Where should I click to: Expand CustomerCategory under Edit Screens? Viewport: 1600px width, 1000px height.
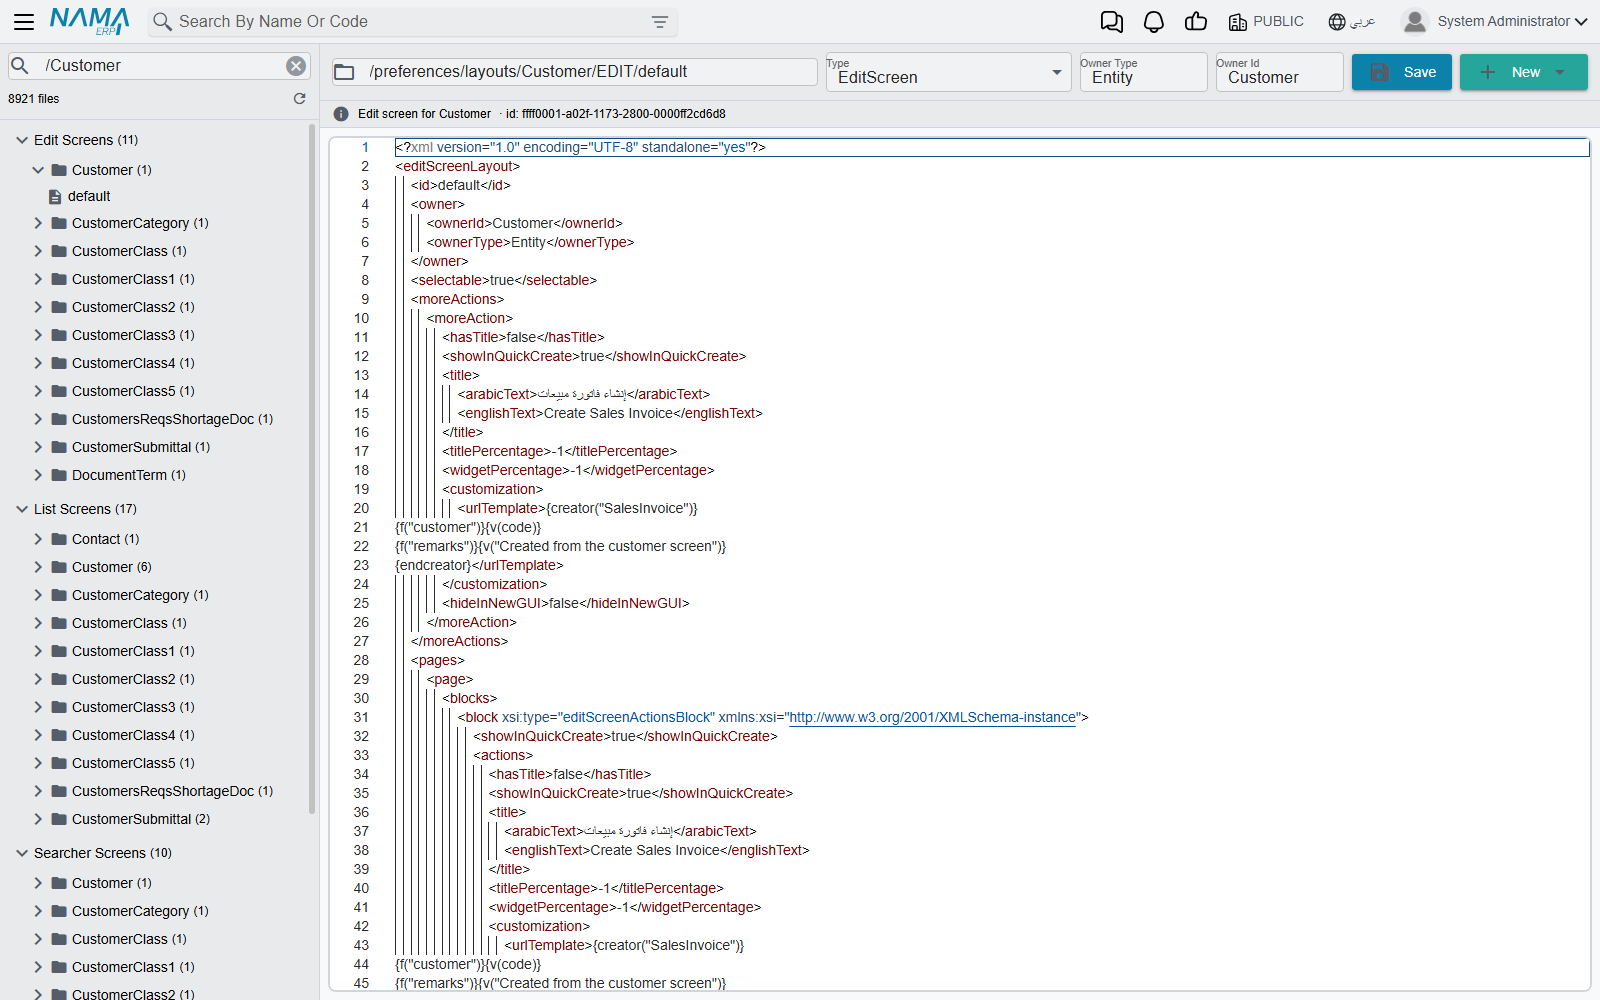click(38, 223)
